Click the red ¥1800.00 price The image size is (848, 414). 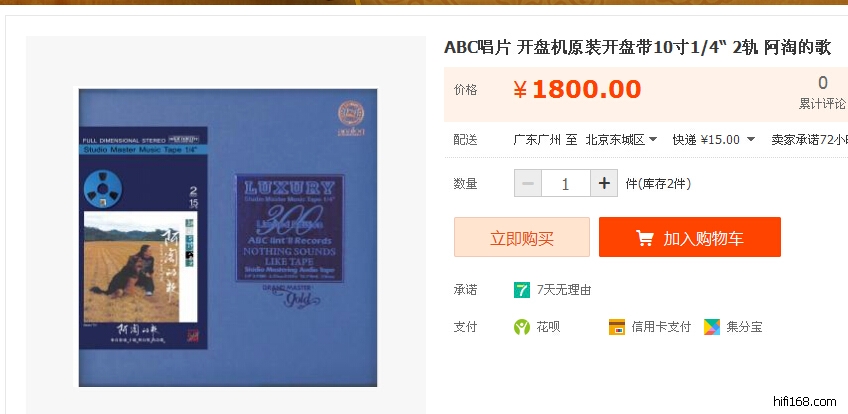click(x=577, y=89)
